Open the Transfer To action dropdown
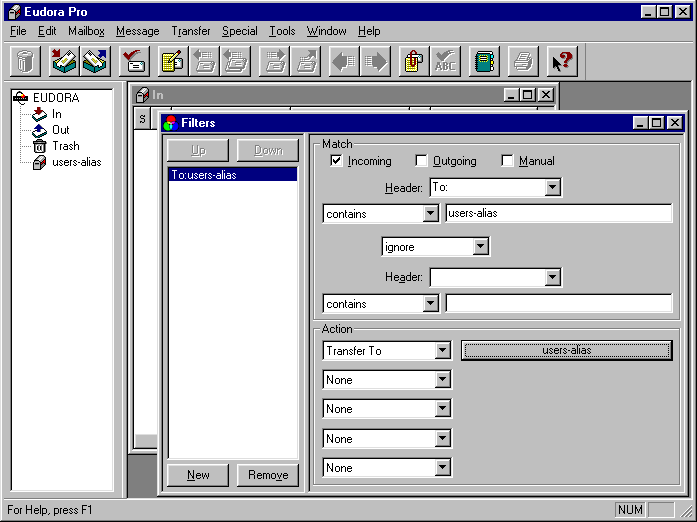 tap(442, 351)
